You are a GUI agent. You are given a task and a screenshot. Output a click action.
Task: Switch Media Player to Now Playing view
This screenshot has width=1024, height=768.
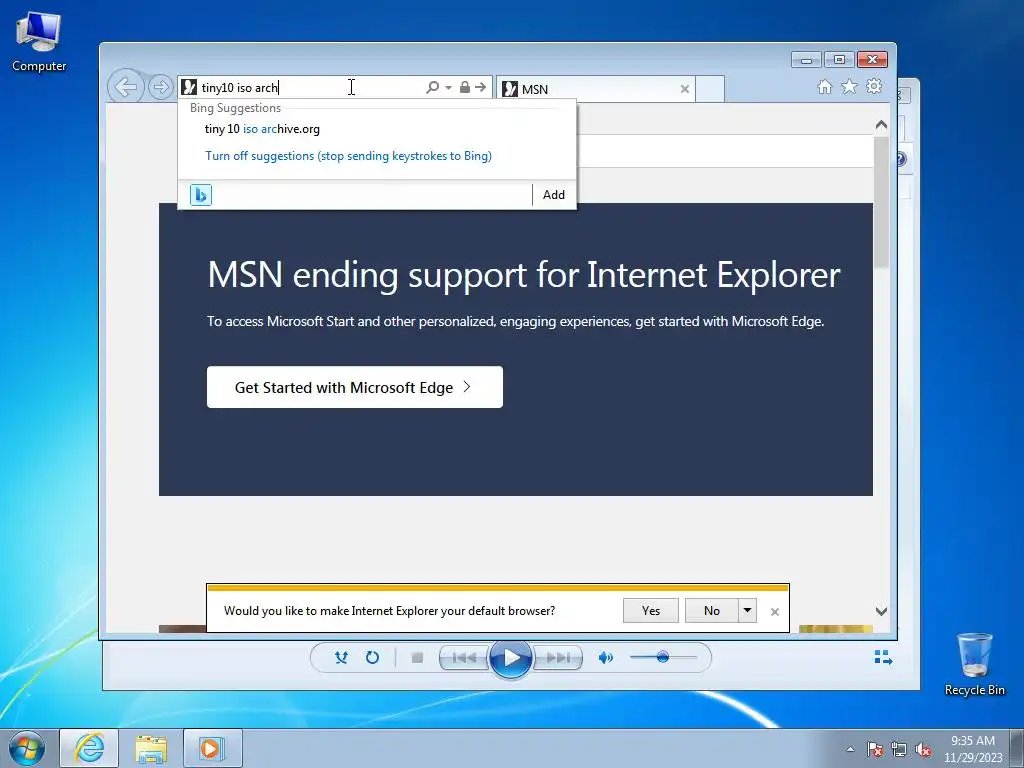pos(883,657)
